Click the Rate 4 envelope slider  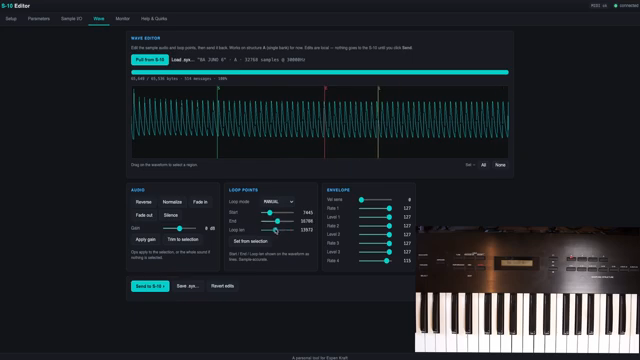376,261
